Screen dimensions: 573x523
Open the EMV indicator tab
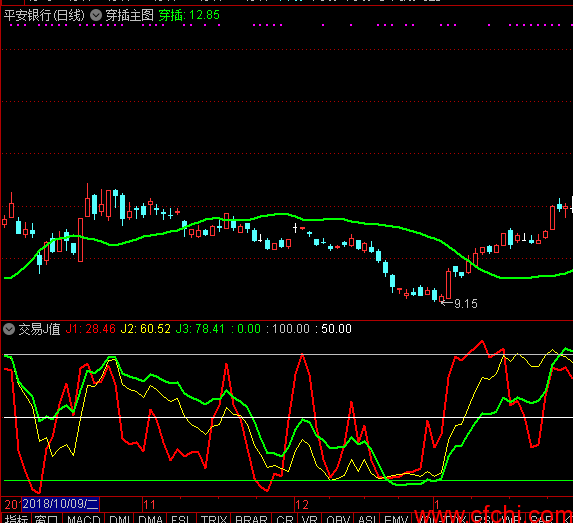(x=396, y=519)
